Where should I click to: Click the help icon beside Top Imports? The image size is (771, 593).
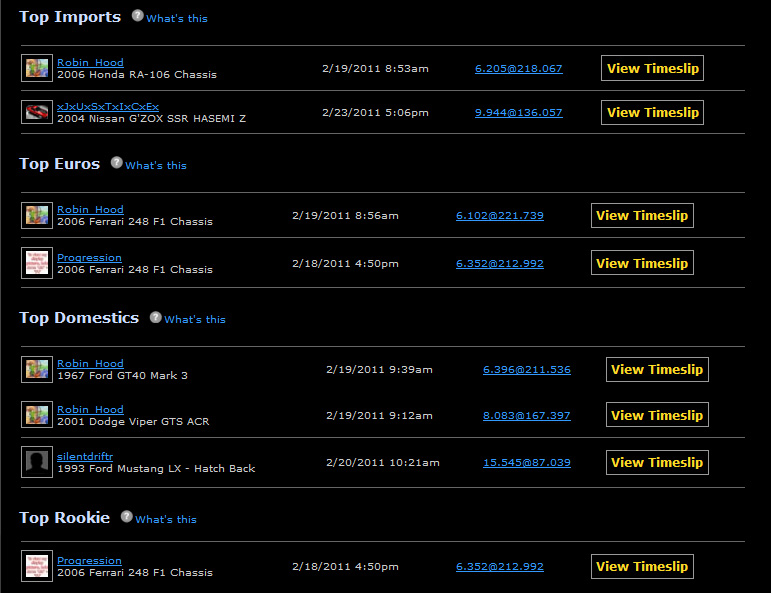138,17
